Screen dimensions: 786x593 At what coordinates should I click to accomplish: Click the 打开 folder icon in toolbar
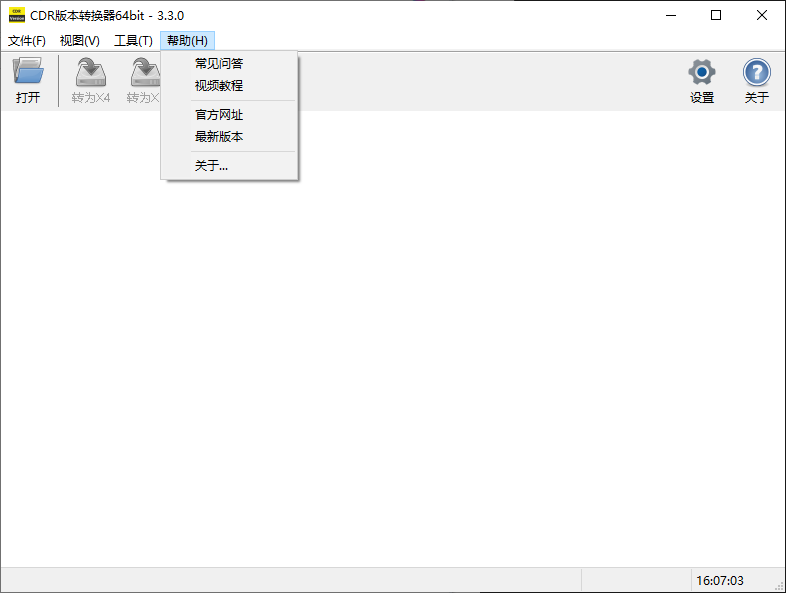point(28,72)
